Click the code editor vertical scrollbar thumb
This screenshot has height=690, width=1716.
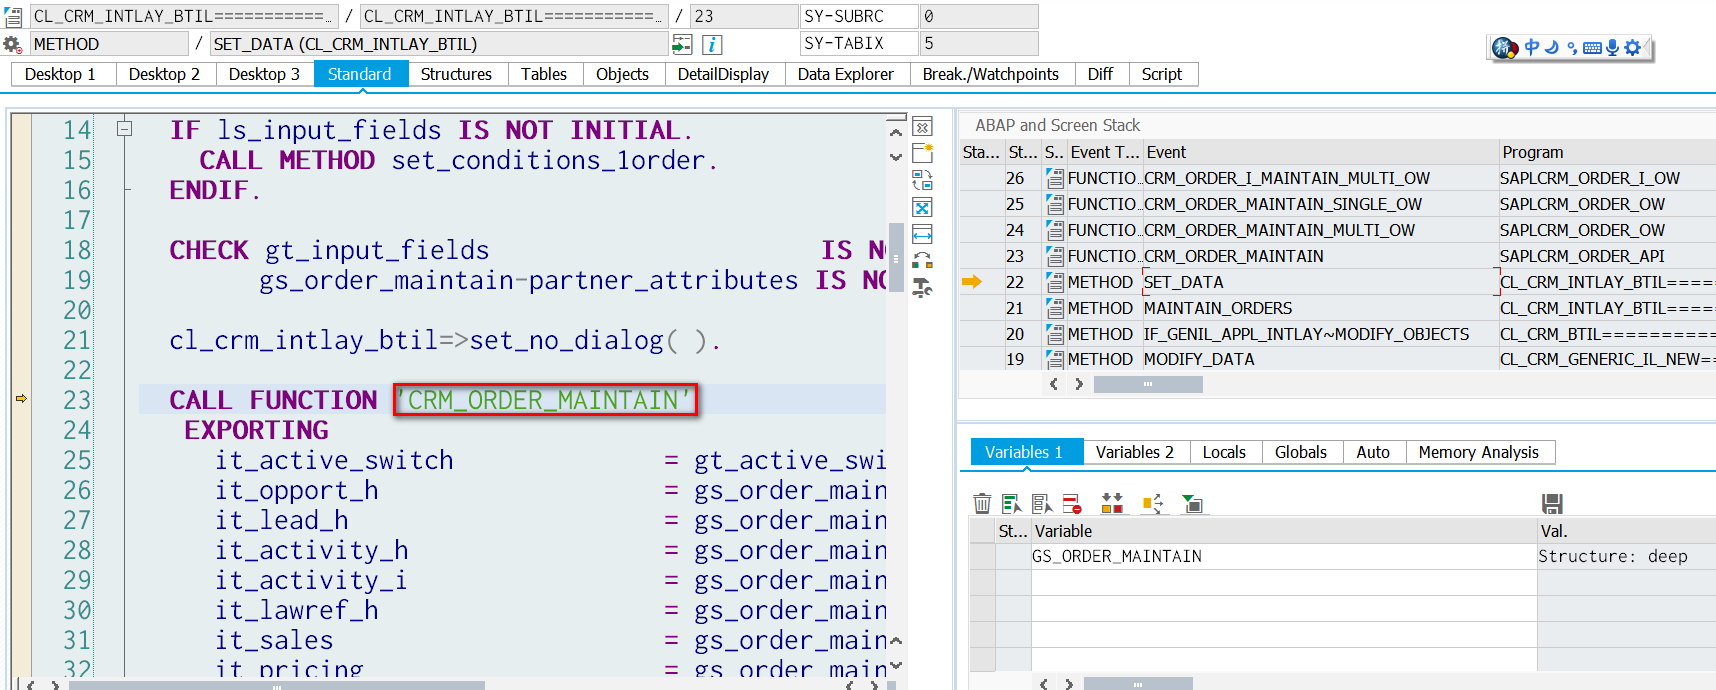point(896,259)
